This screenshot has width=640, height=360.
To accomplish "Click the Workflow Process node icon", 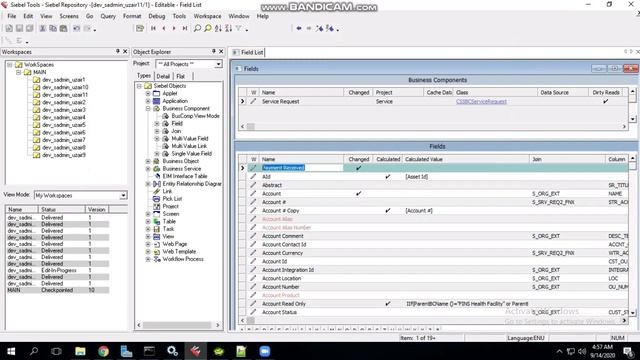I will 156,259.
